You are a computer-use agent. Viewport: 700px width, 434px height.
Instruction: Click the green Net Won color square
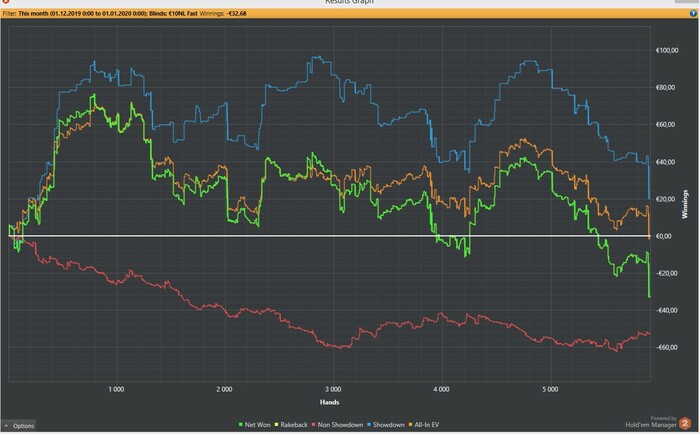[x=241, y=425]
